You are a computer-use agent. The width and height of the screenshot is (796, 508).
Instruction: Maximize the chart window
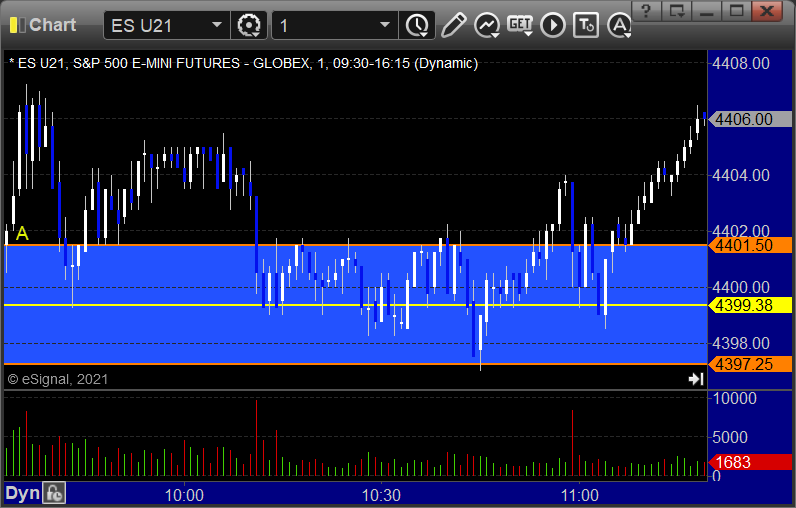737,11
